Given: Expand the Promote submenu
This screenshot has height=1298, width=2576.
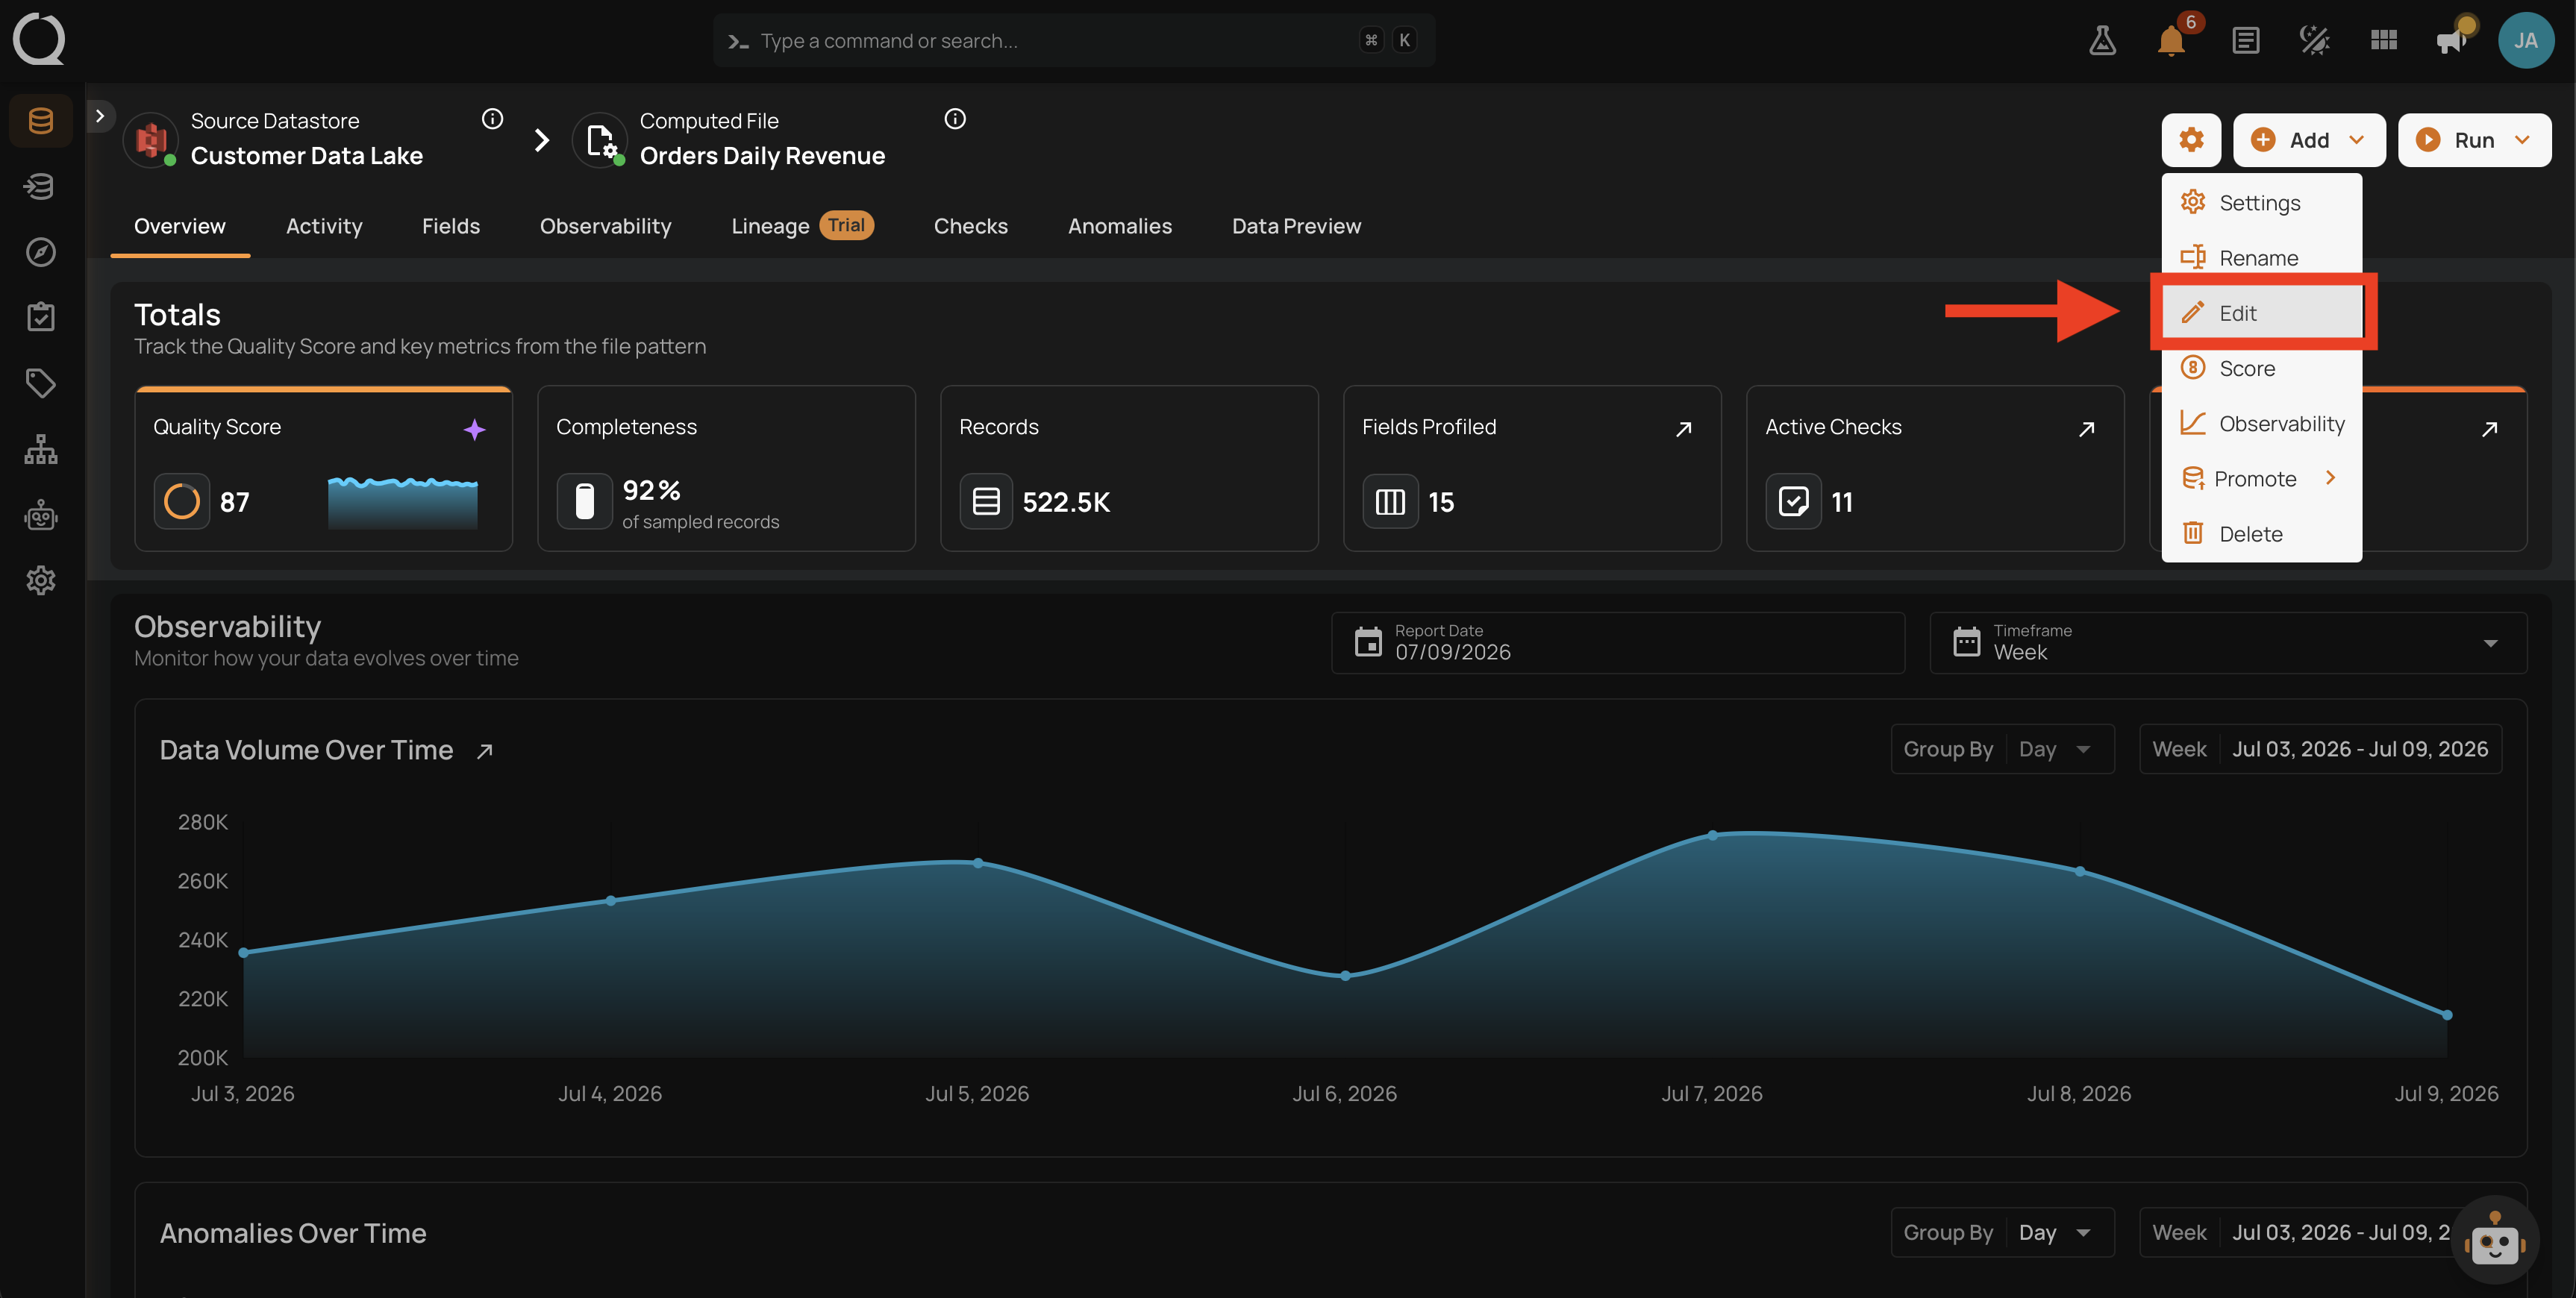Looking at the screenshot, I should tap(2260, 479).
